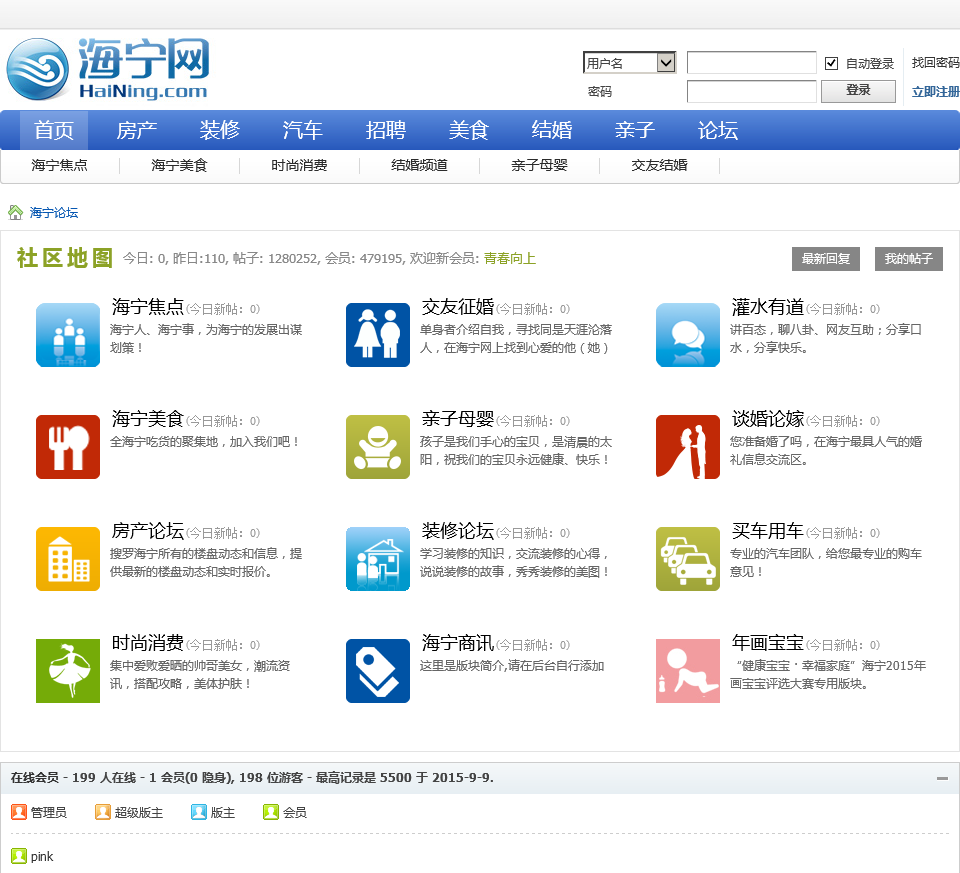The height and width of the screenshot is (873, 960).
Task: Click the home icon beside 海宁论坛 breadcrumb
Action: pos(16,213)
